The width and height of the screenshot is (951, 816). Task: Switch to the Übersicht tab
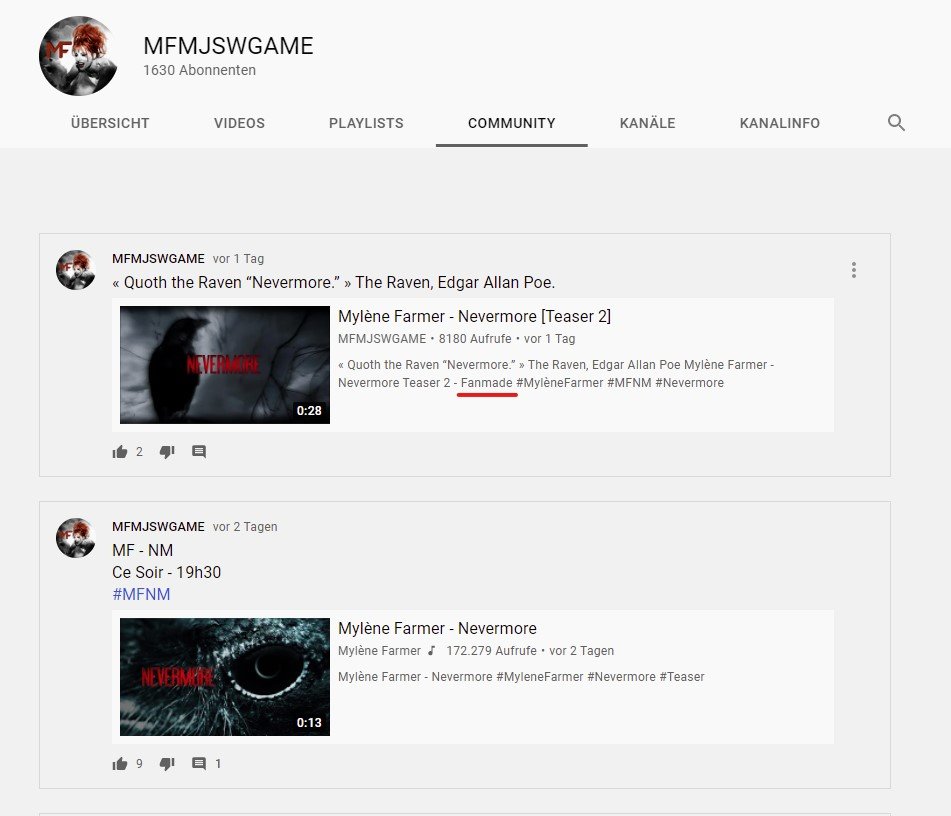[110, 123]
